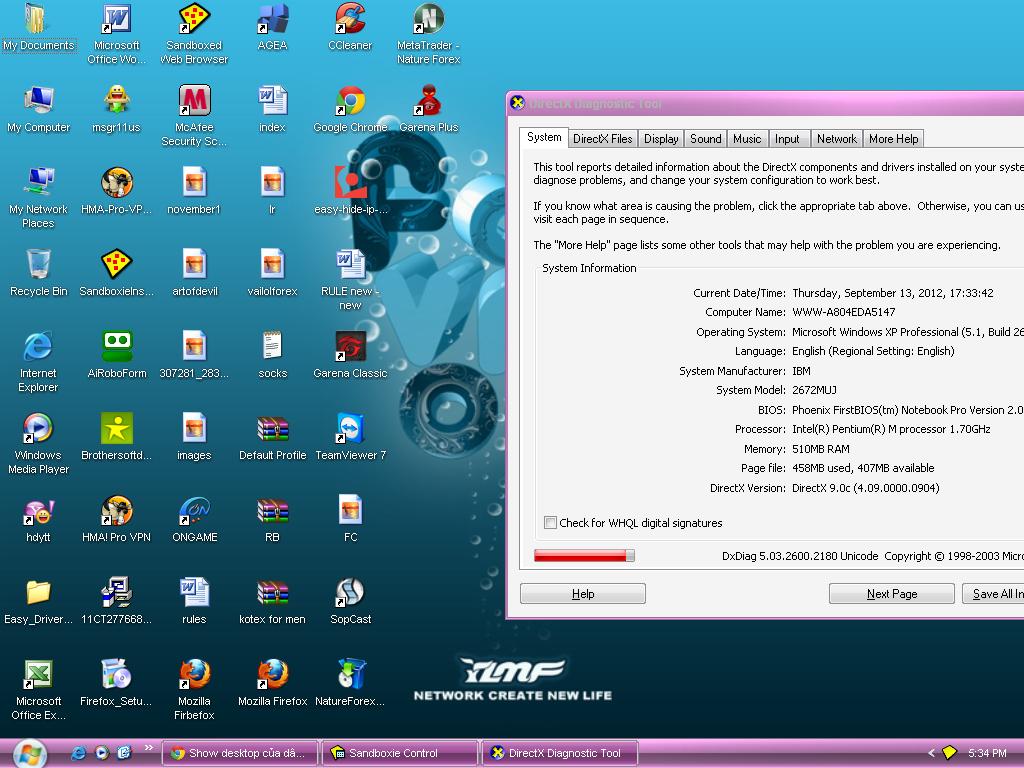Switch to Sandboxie Control taskbar window
This screenshot has width=1024, height=768.
coord(400,753)
